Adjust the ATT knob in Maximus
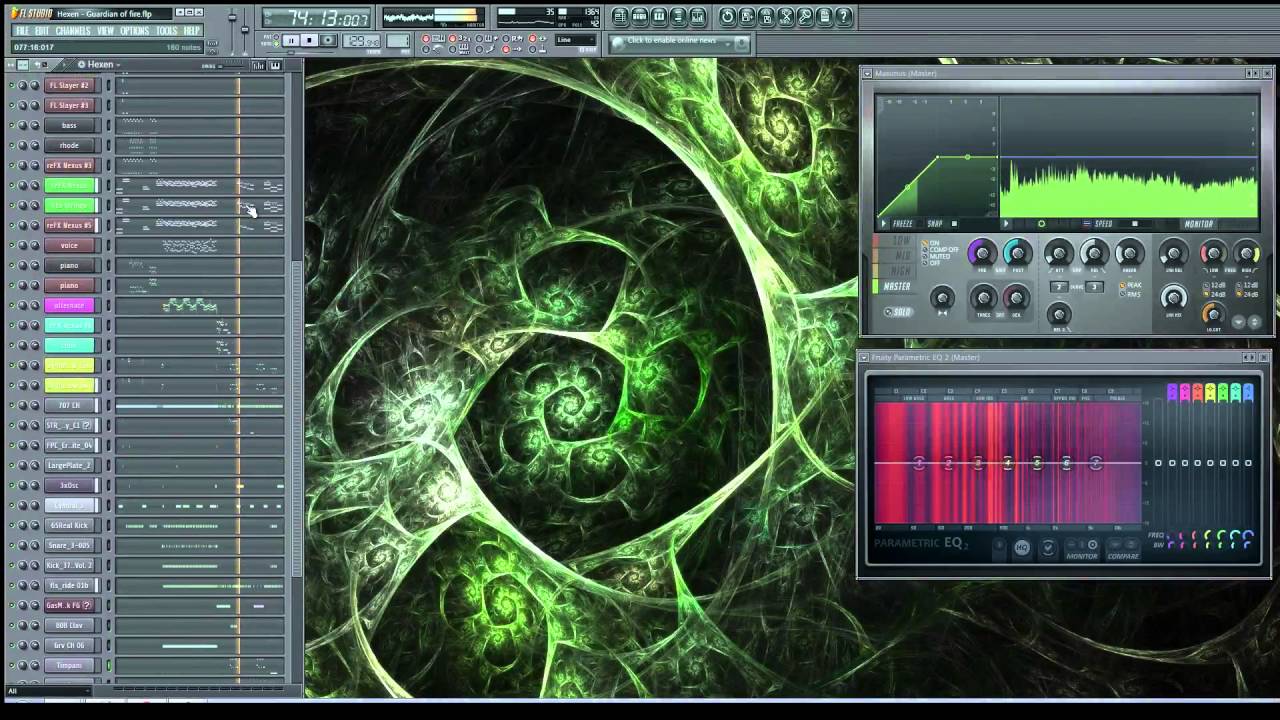 coord(1059,253)
